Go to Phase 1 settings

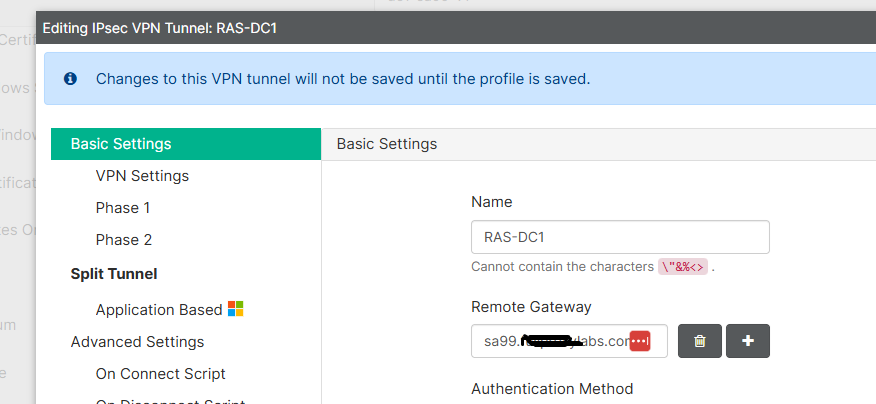click(x=123, y=208)
